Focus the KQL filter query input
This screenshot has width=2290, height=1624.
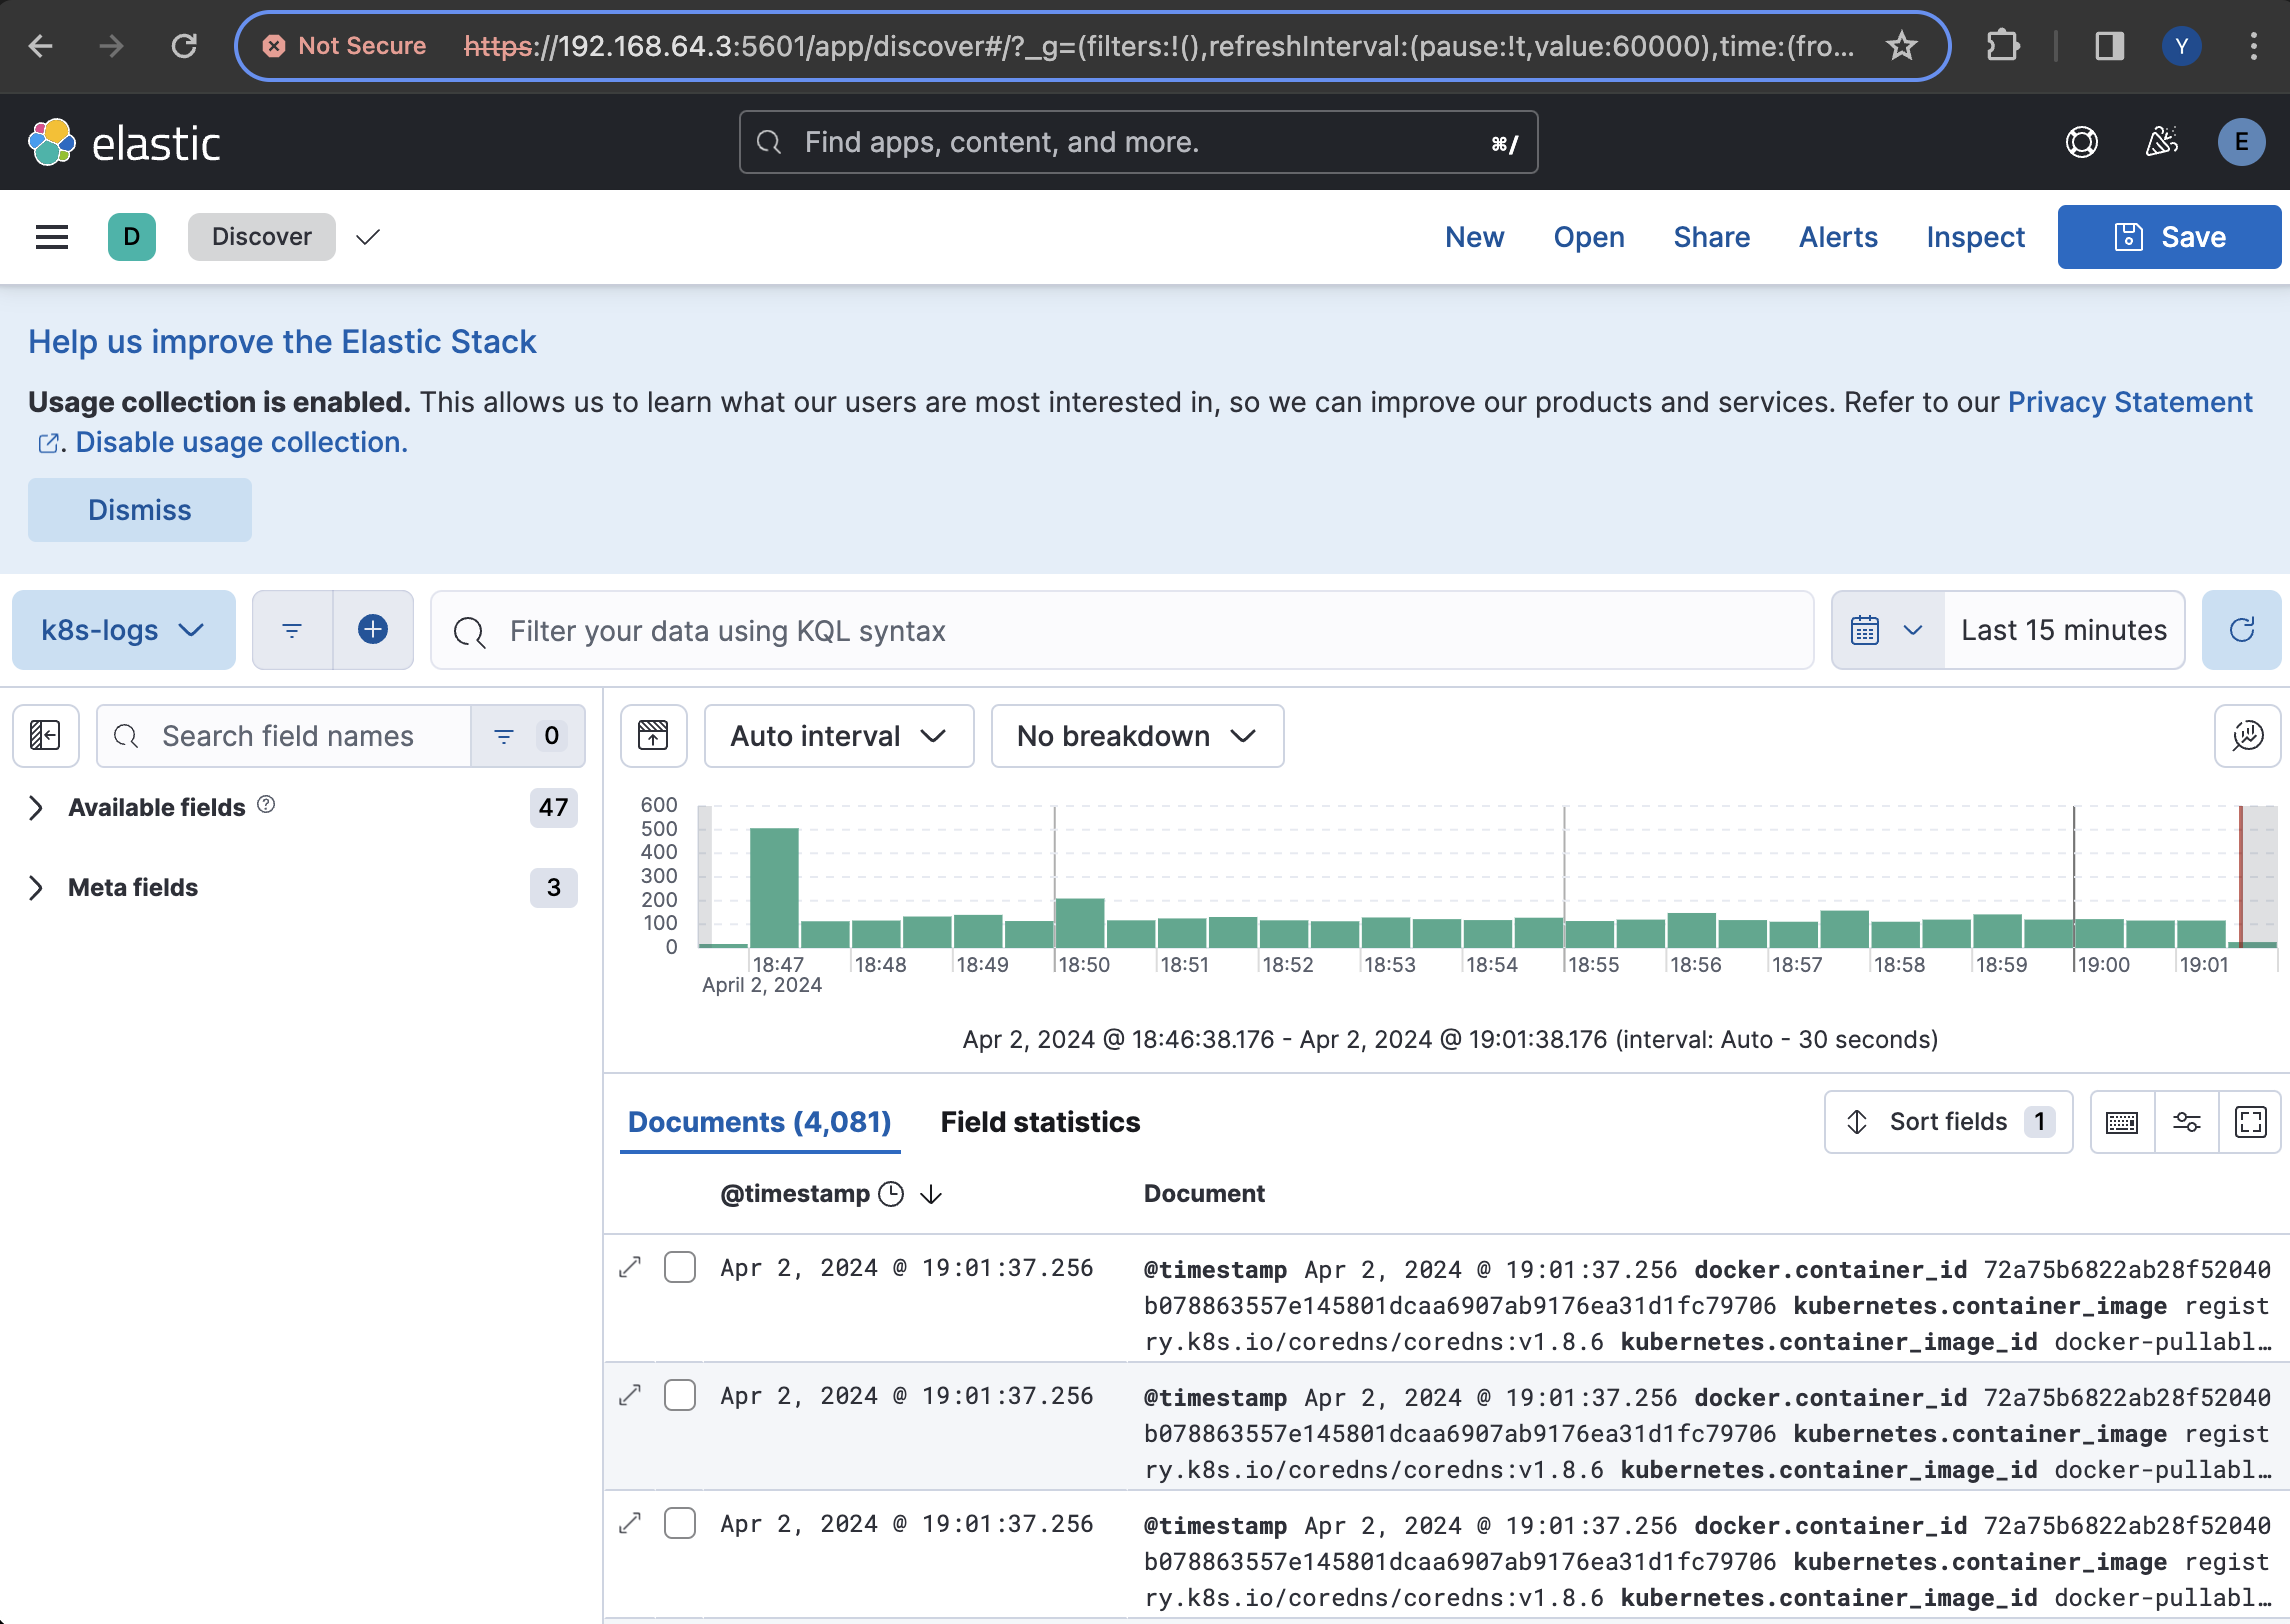point(1122,630)
